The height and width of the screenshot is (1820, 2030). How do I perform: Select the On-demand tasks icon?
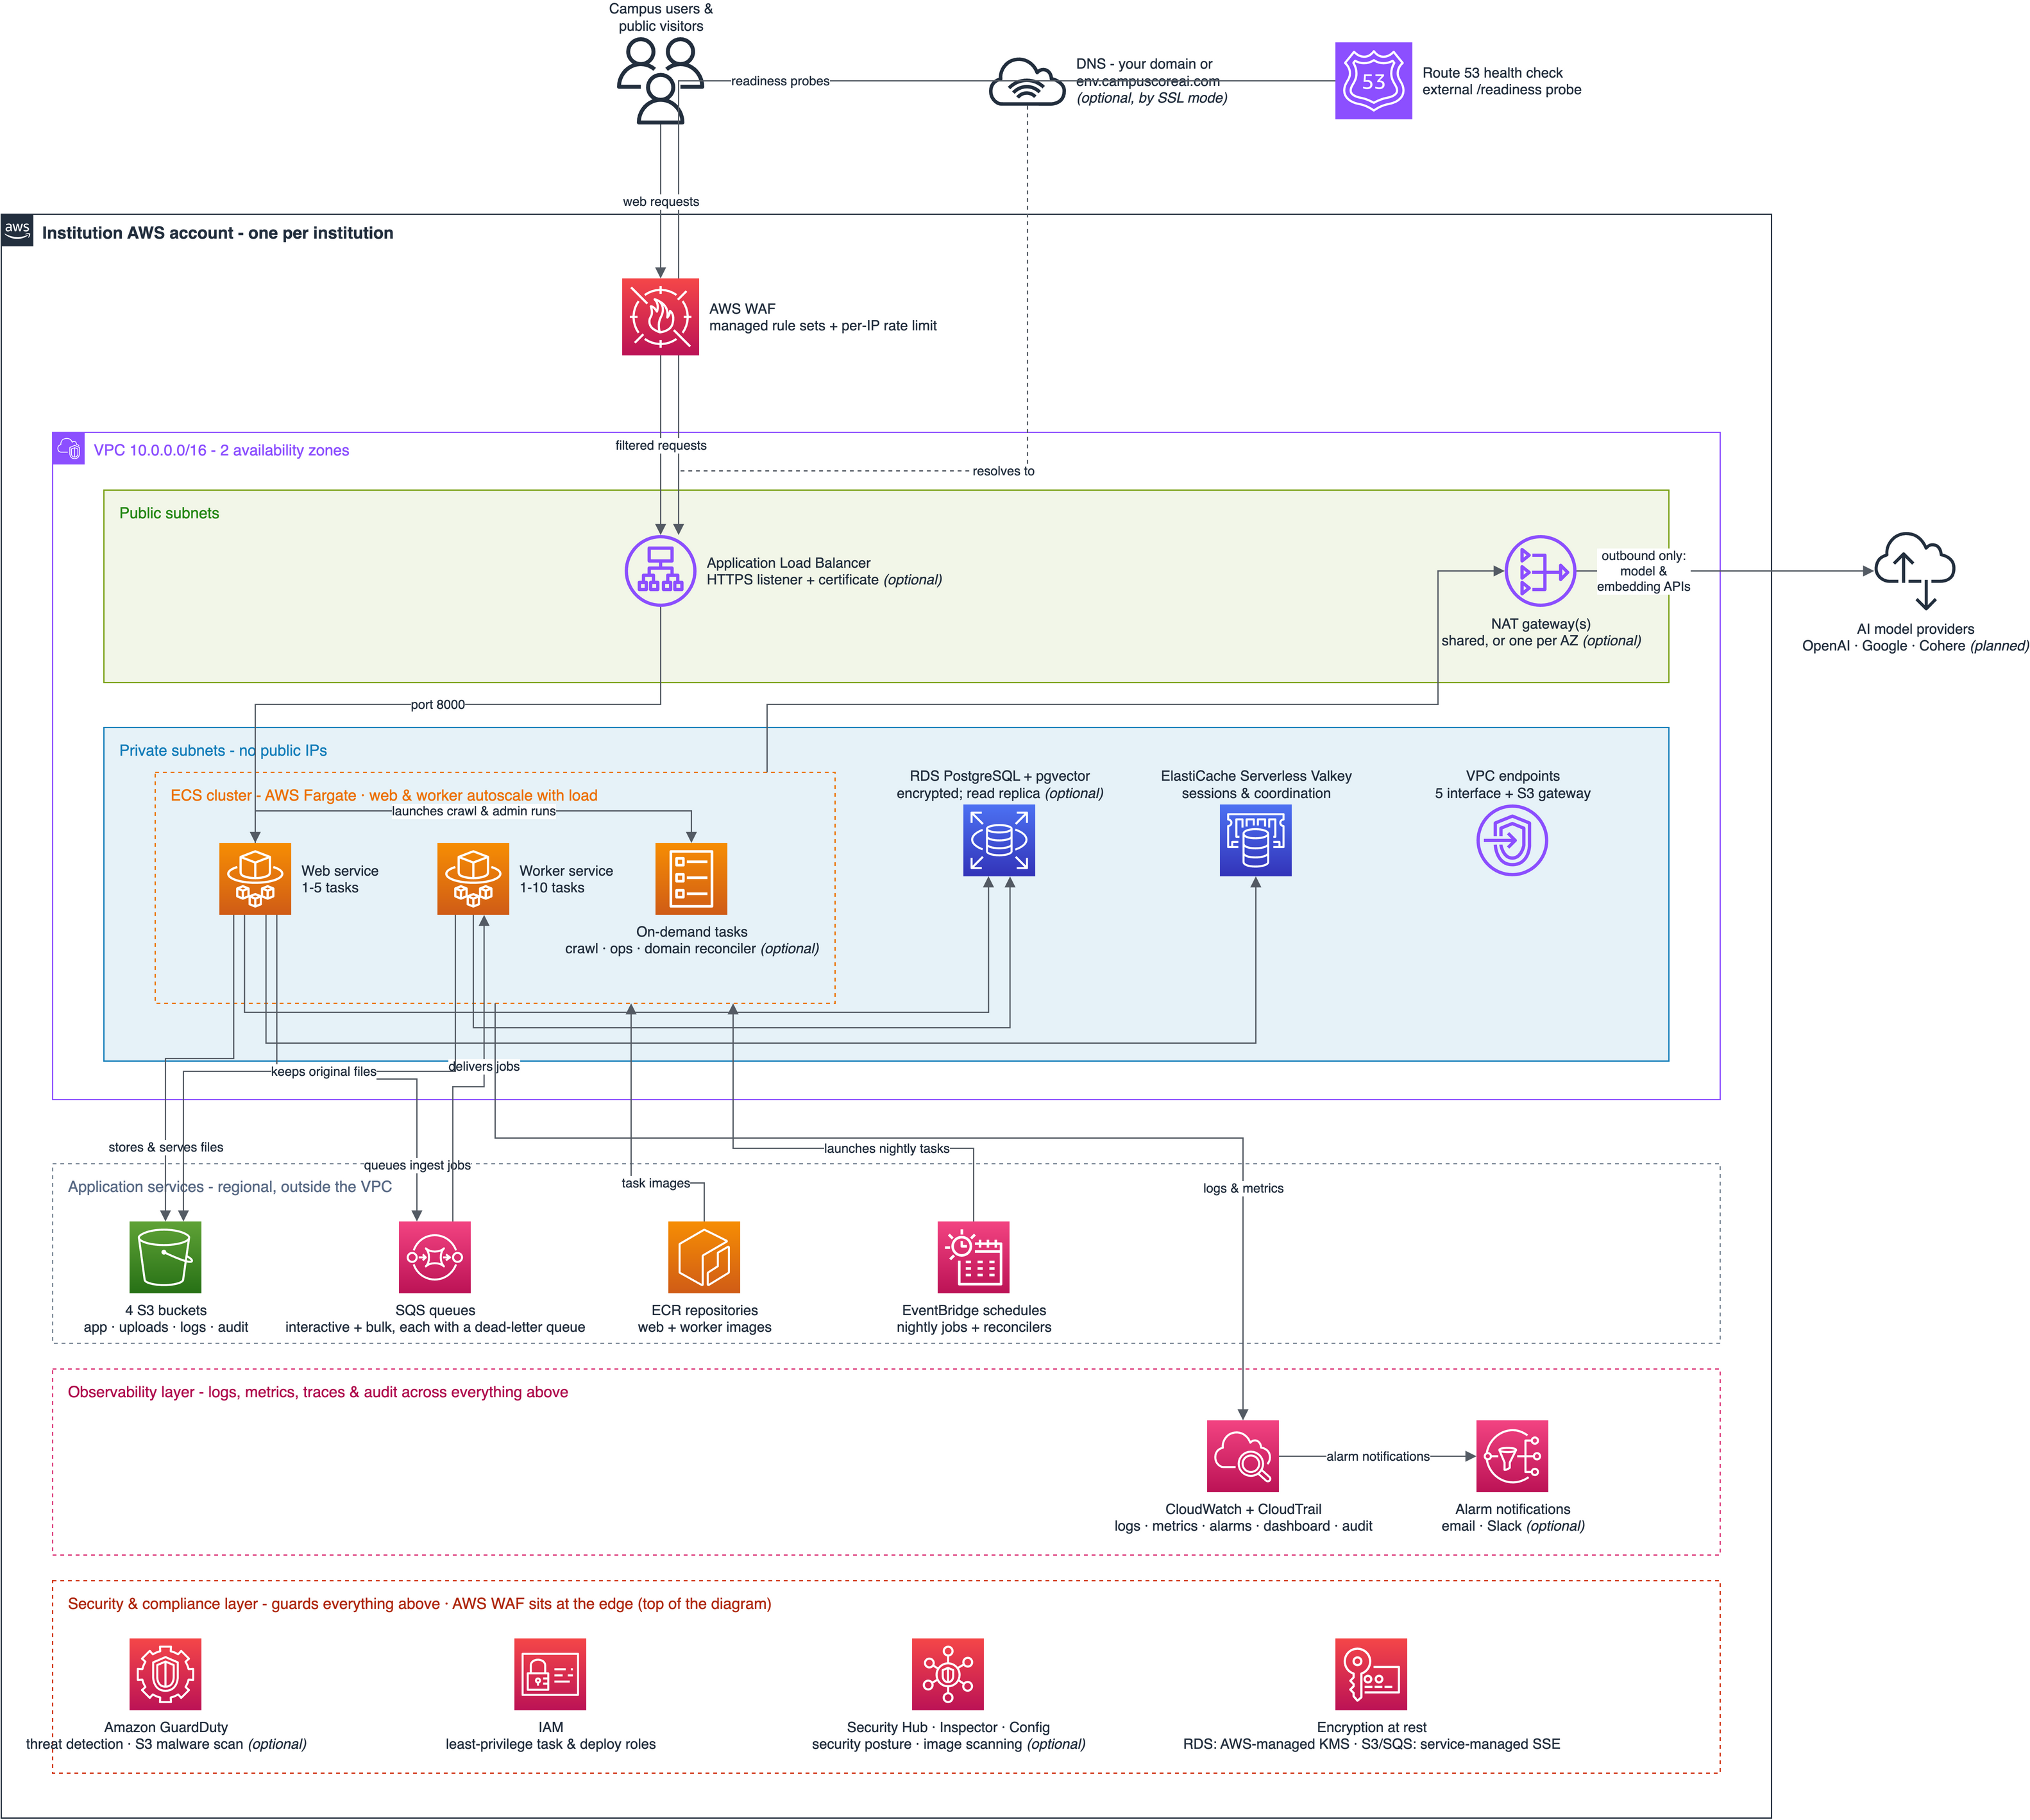(691, 879)
